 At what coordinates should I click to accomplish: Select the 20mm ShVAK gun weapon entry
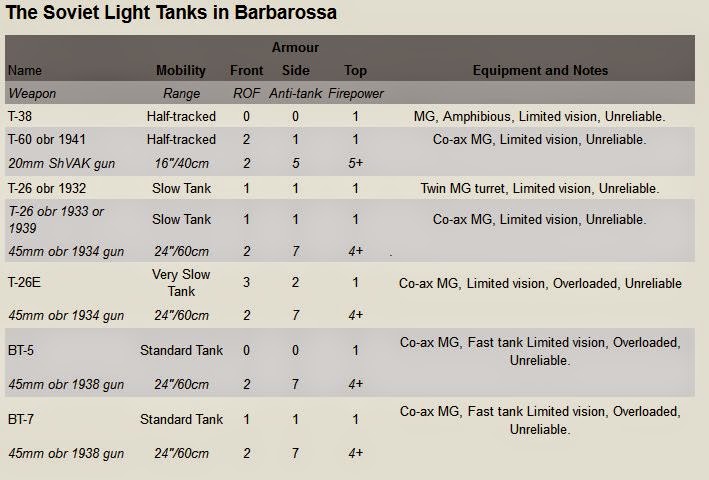click(61, 163)
